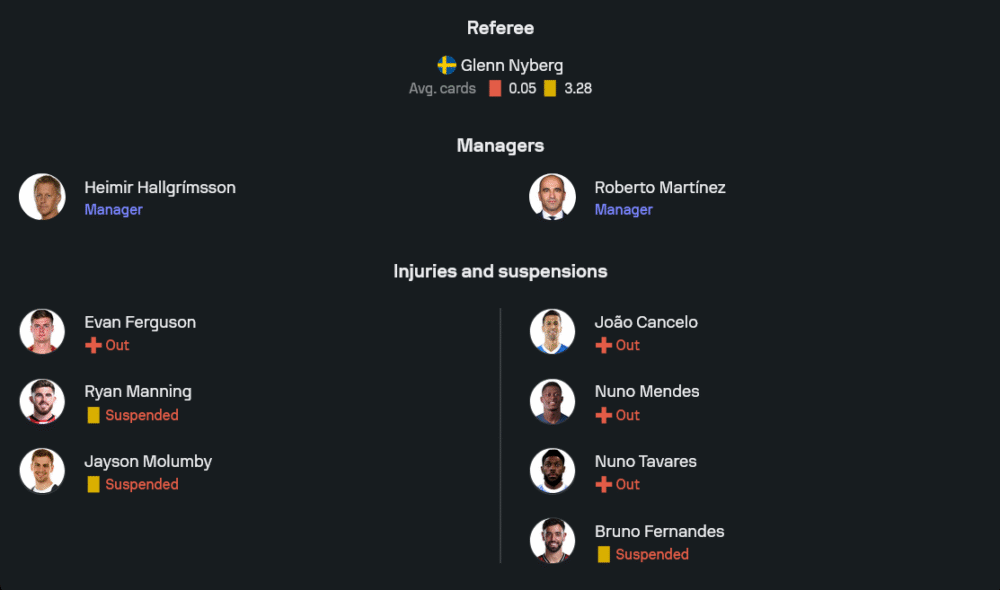1000x590 pixels.
Task: Click the Jayson Molumby name link
Action: (x=148, y=461)
